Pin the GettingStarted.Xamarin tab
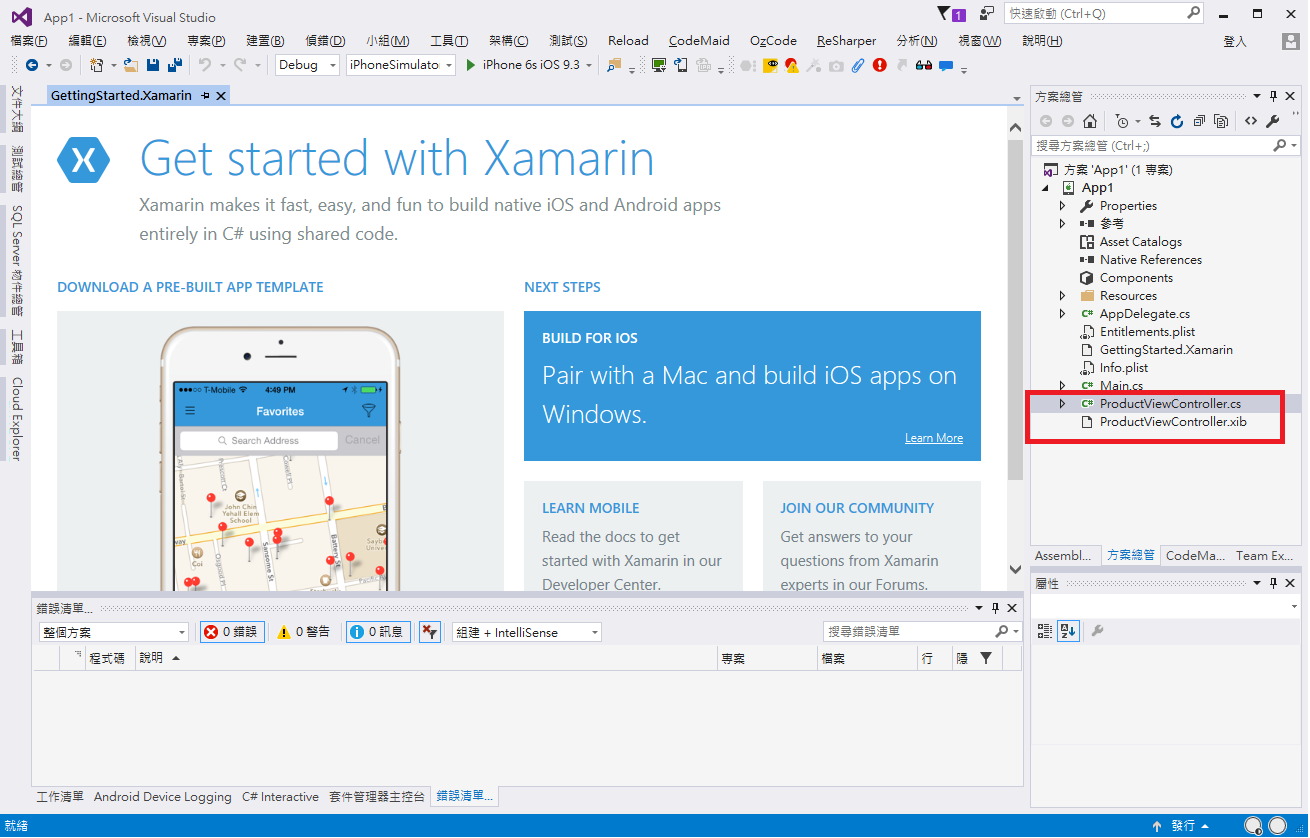Image resolution: width=1310 pixels, height=838 pixels. [205, 95]
